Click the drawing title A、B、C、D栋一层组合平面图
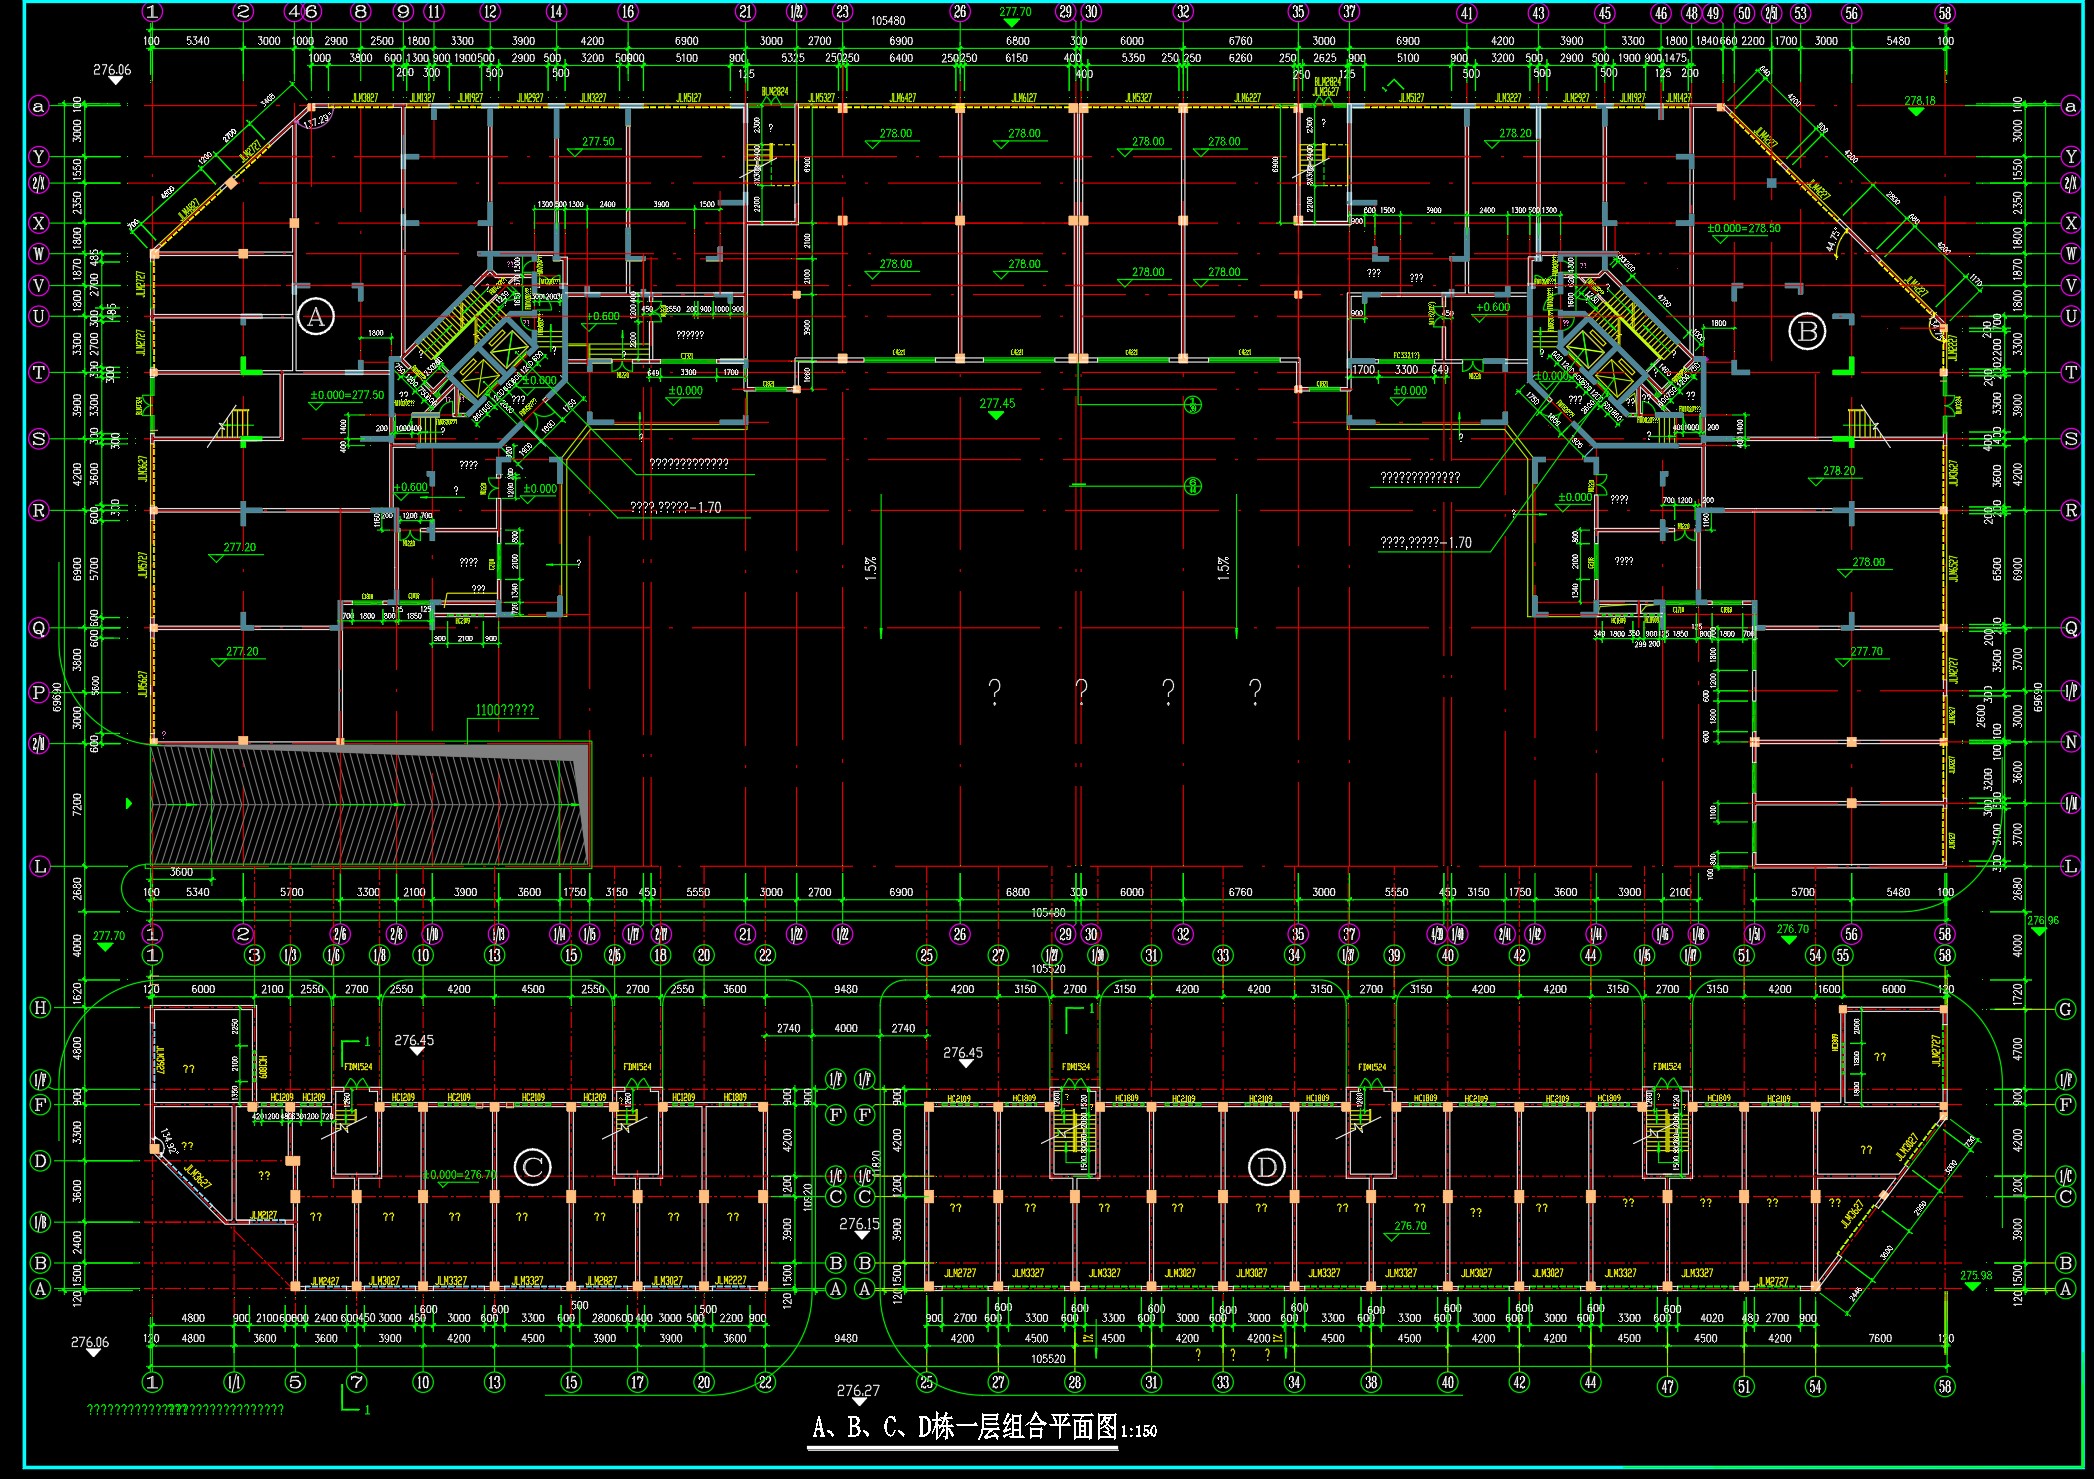The image size is (2094, 1479). coord(965,1427)
